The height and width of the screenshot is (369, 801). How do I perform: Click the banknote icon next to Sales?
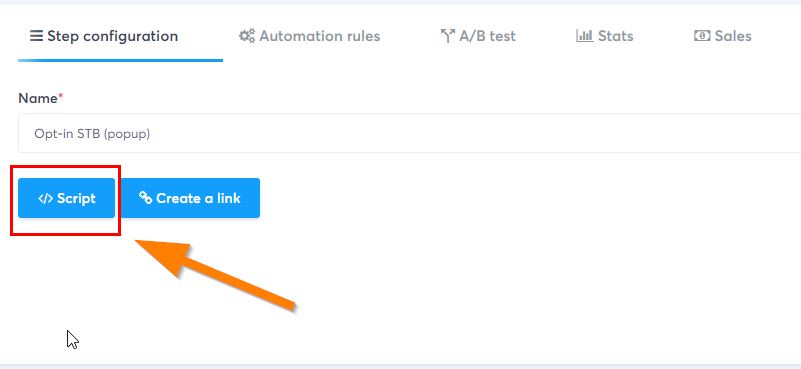(702, 36)
